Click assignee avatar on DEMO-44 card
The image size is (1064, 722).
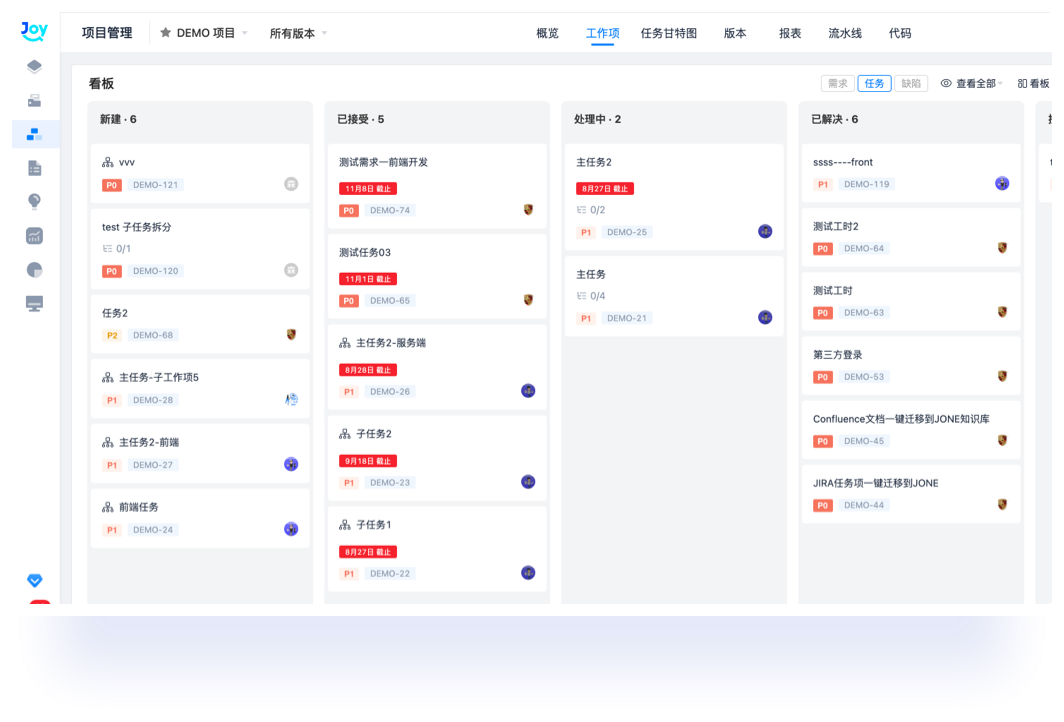1002,504
